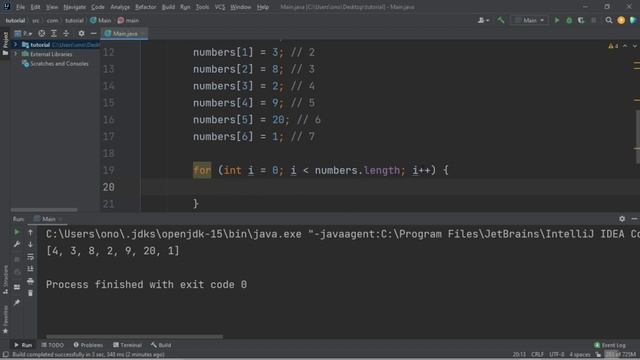Click the Project panel horizontal scrollbar
640x360 pixels.
[44, 210]
